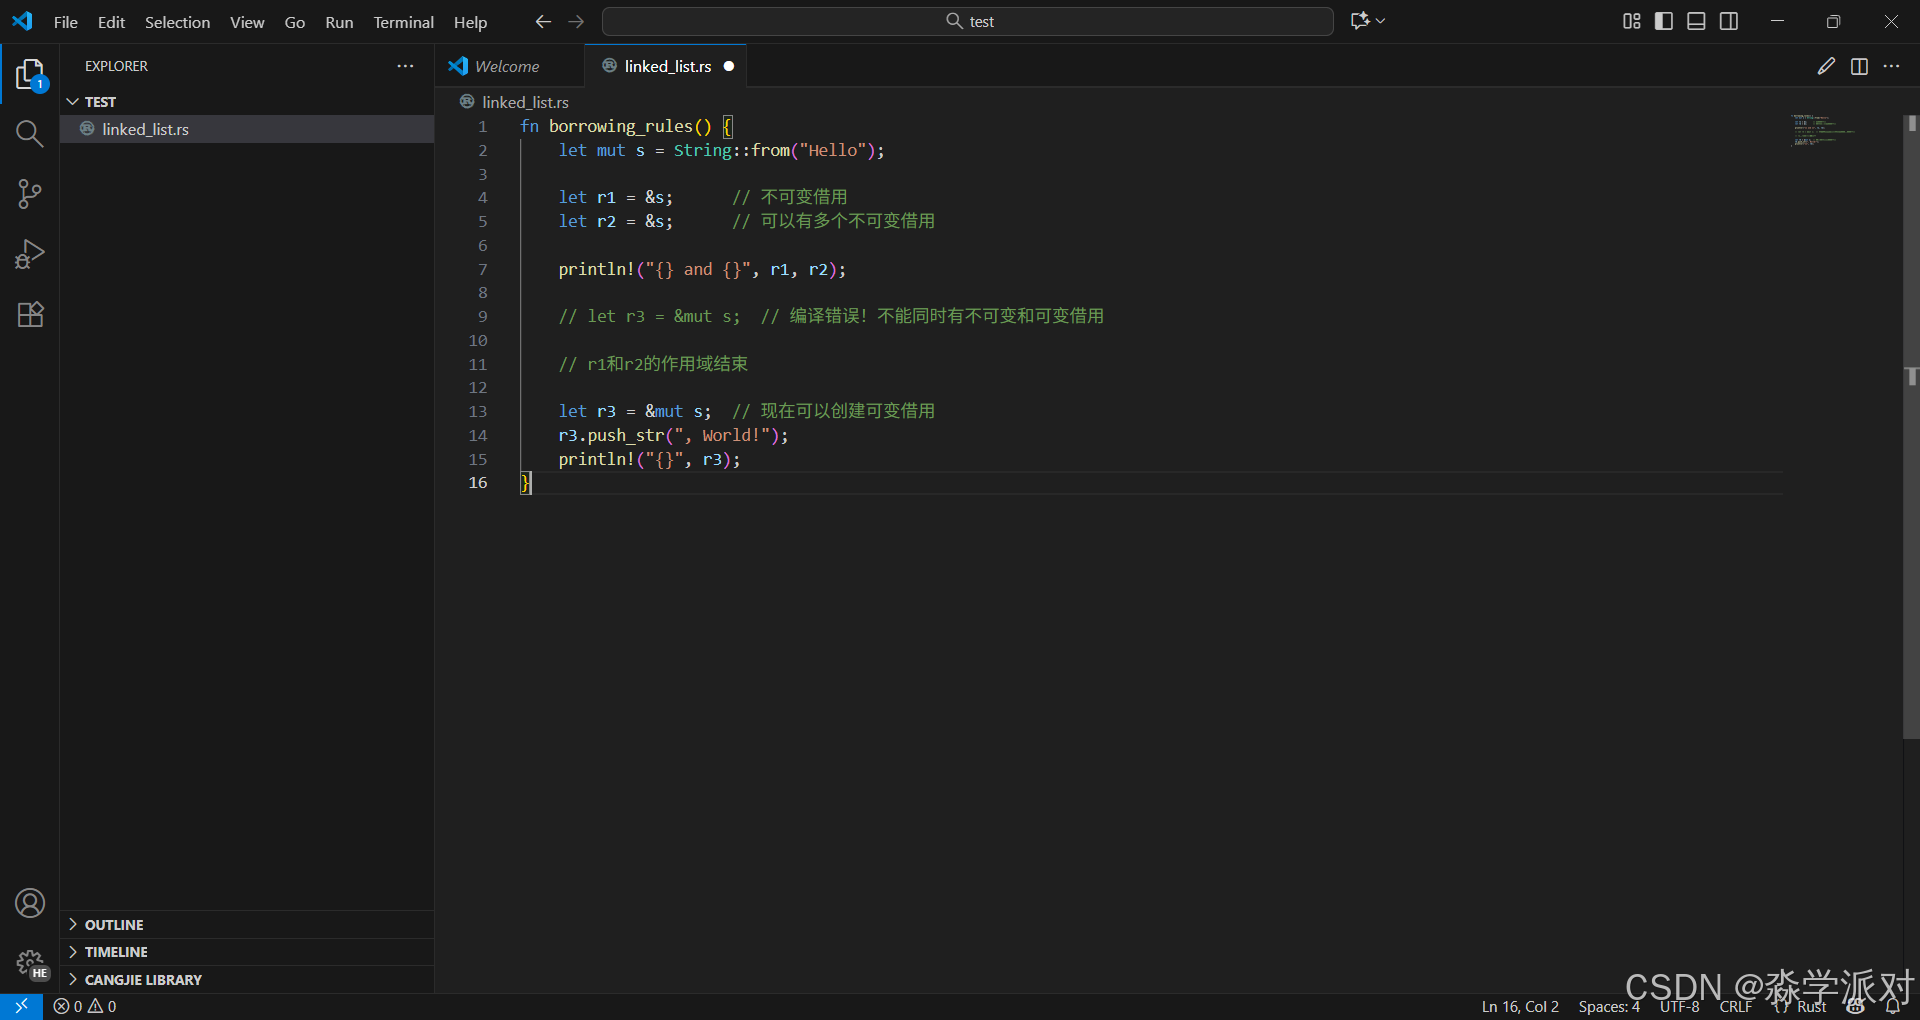Click "String" type on line 2
The height and width of the screenshot is (1020, 1920).
coord(702,150)
